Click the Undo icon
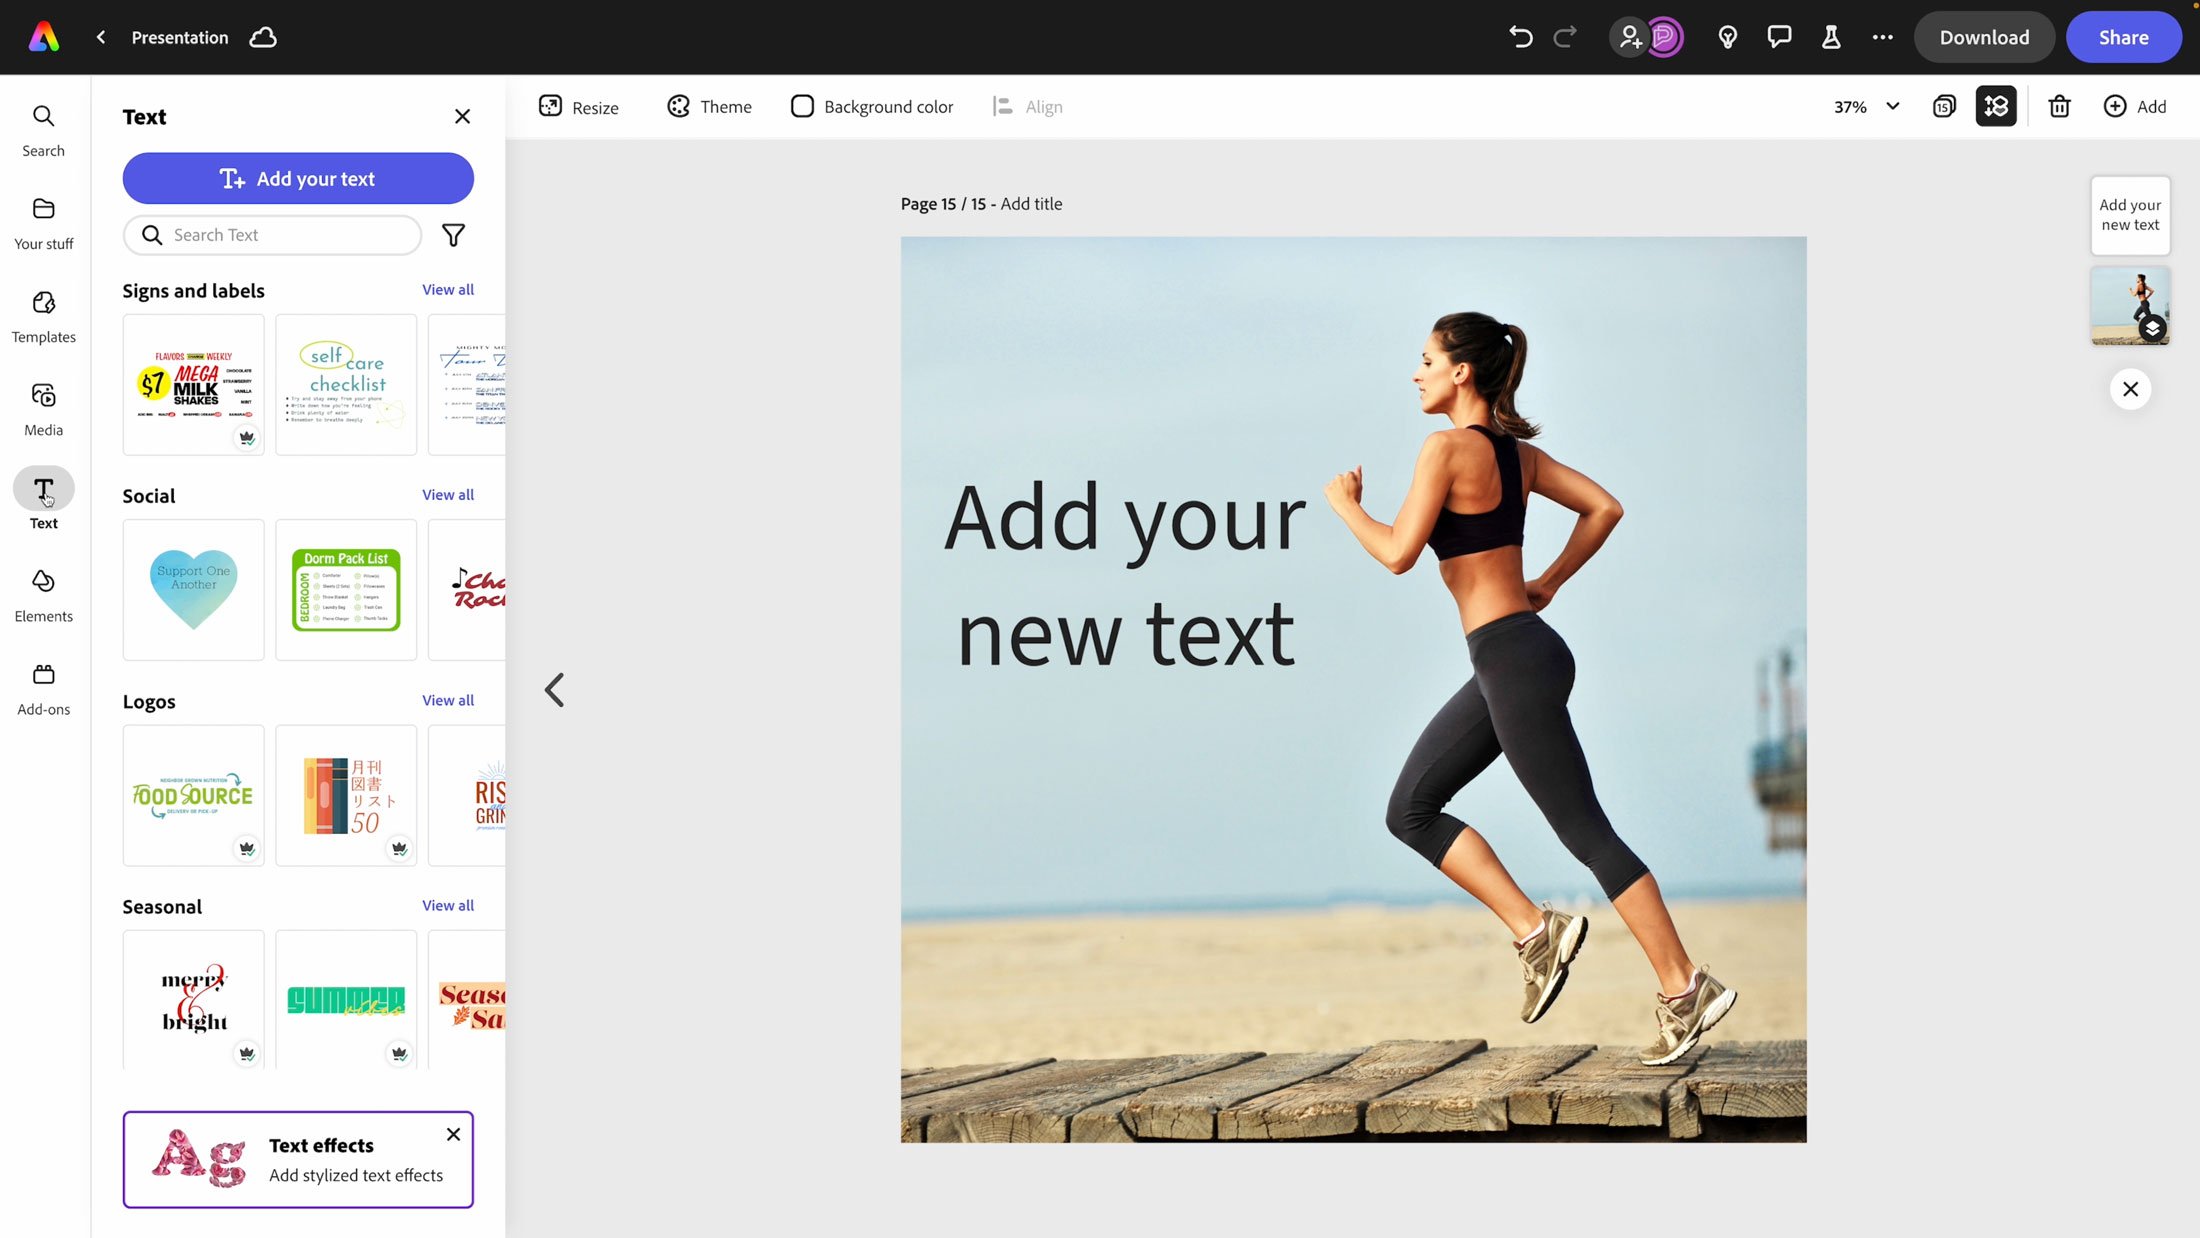Image resolution: width=2200 pixels, height=1238 pixels. pyautogui.click(x=1520, y=36)
